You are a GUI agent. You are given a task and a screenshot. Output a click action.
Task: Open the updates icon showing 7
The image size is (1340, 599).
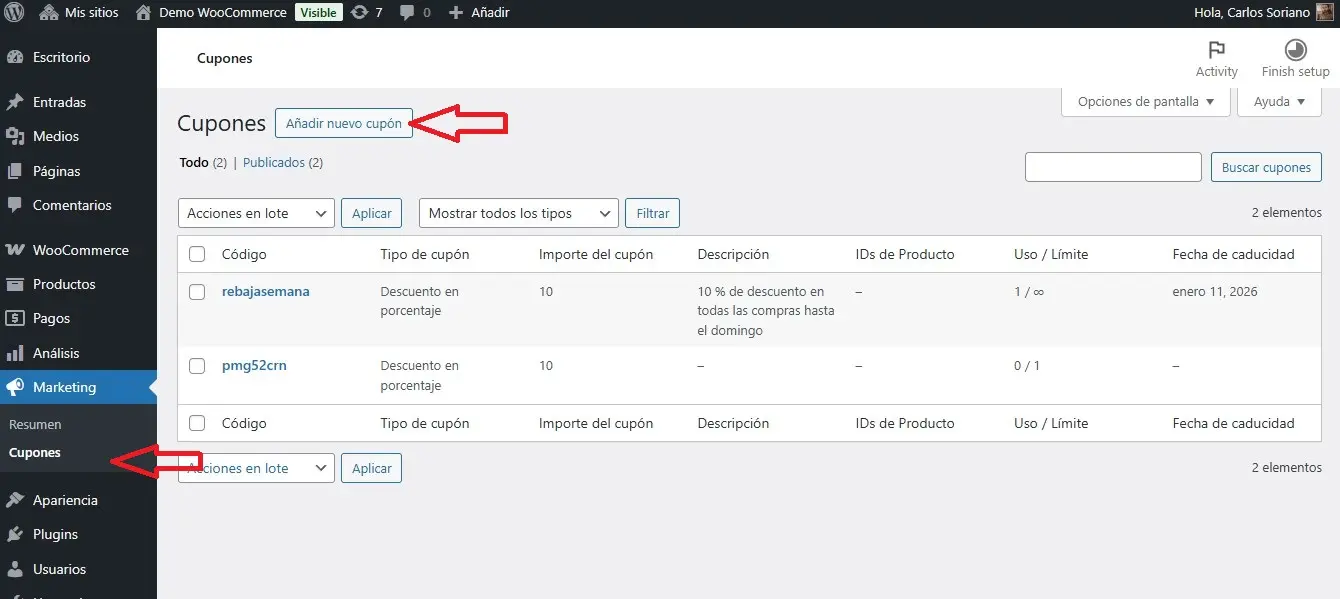click(360, 13)
